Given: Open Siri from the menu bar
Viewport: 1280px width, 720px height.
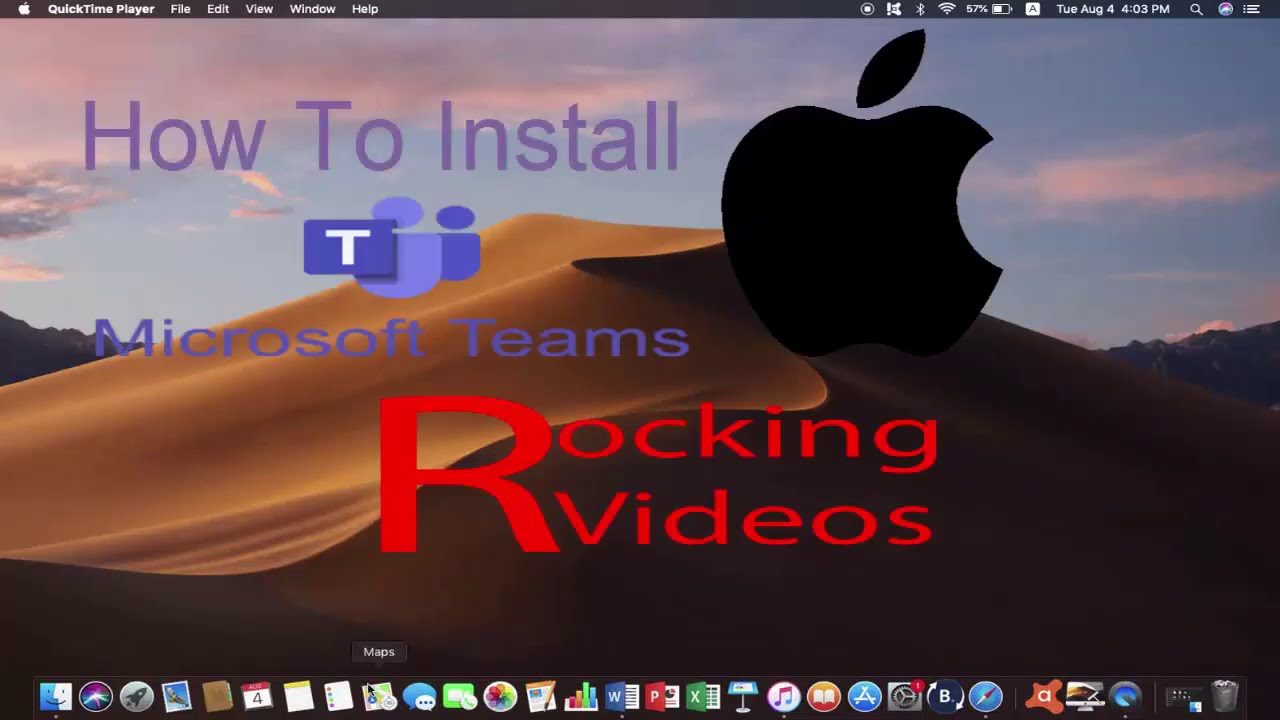Looking at the screenshot, I should 1225,9.
